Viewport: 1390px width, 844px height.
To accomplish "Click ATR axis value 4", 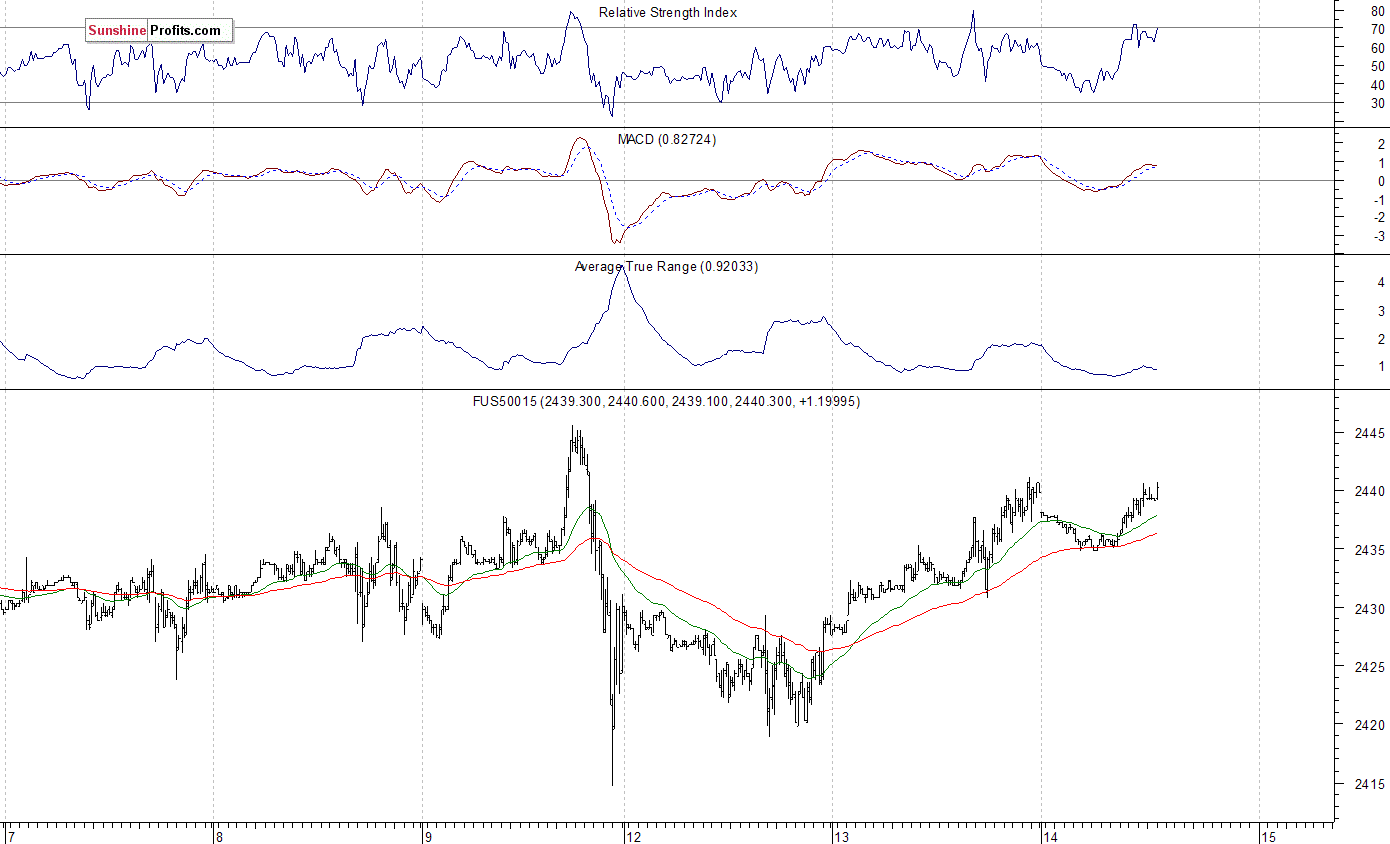I will tap(1382, 283).
